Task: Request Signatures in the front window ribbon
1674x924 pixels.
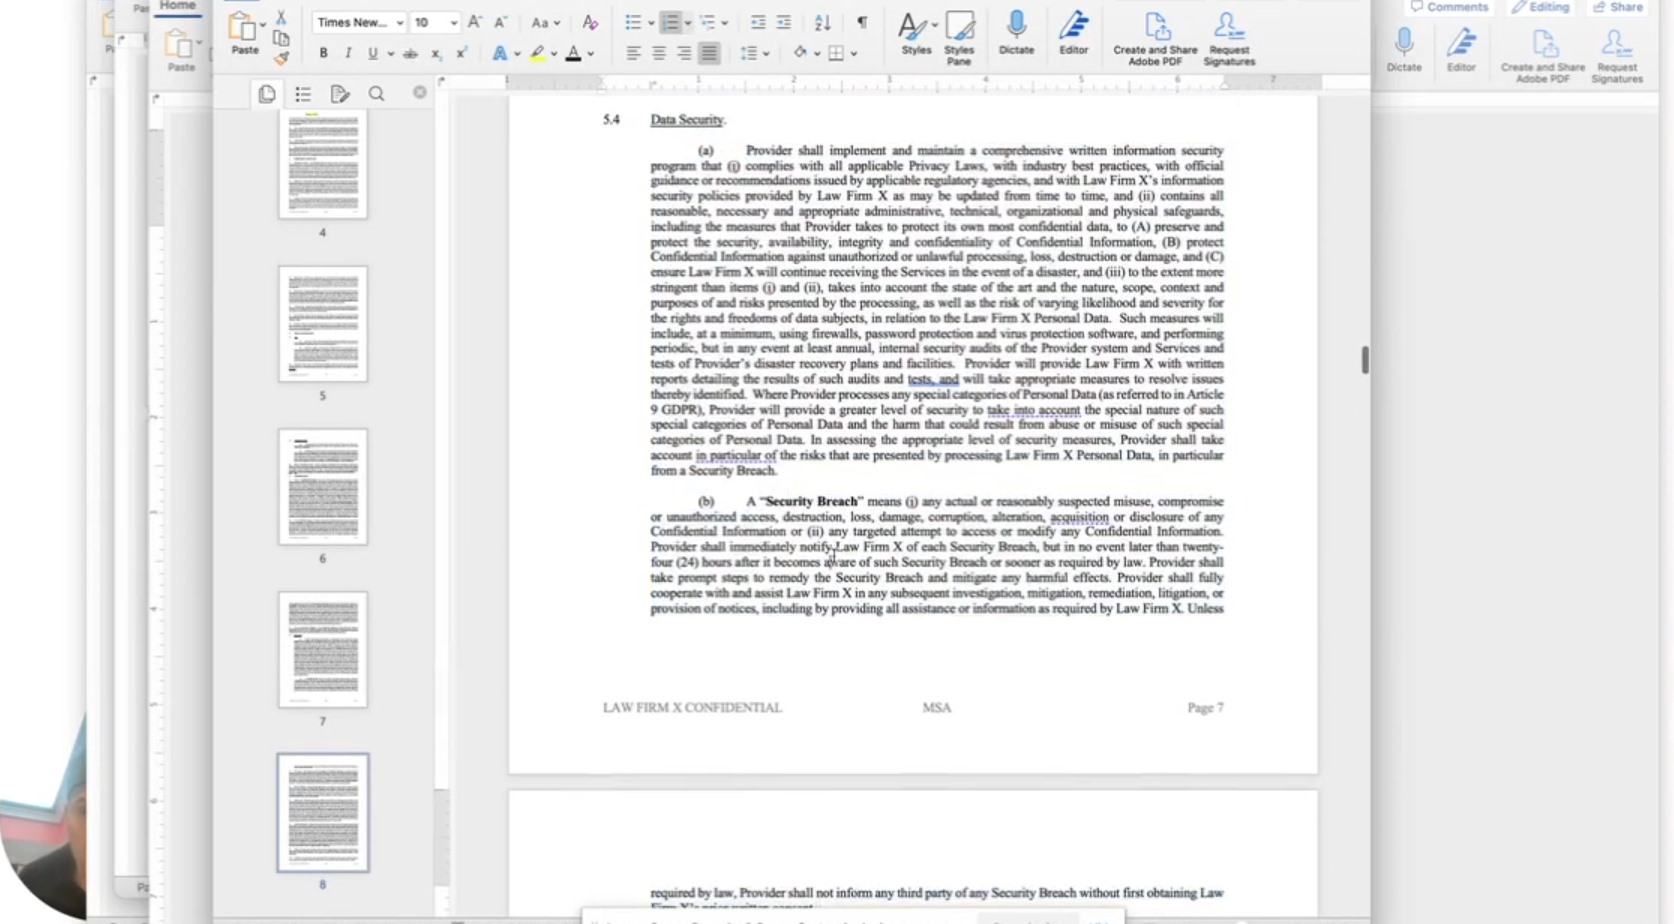Action: point(1229,39)
